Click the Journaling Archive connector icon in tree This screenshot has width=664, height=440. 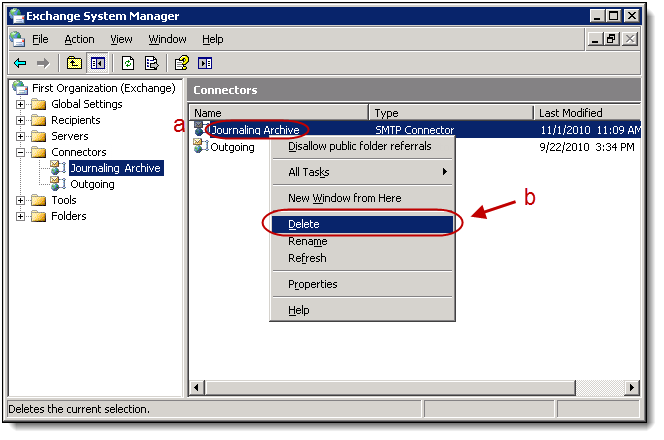tap(58, 168)
